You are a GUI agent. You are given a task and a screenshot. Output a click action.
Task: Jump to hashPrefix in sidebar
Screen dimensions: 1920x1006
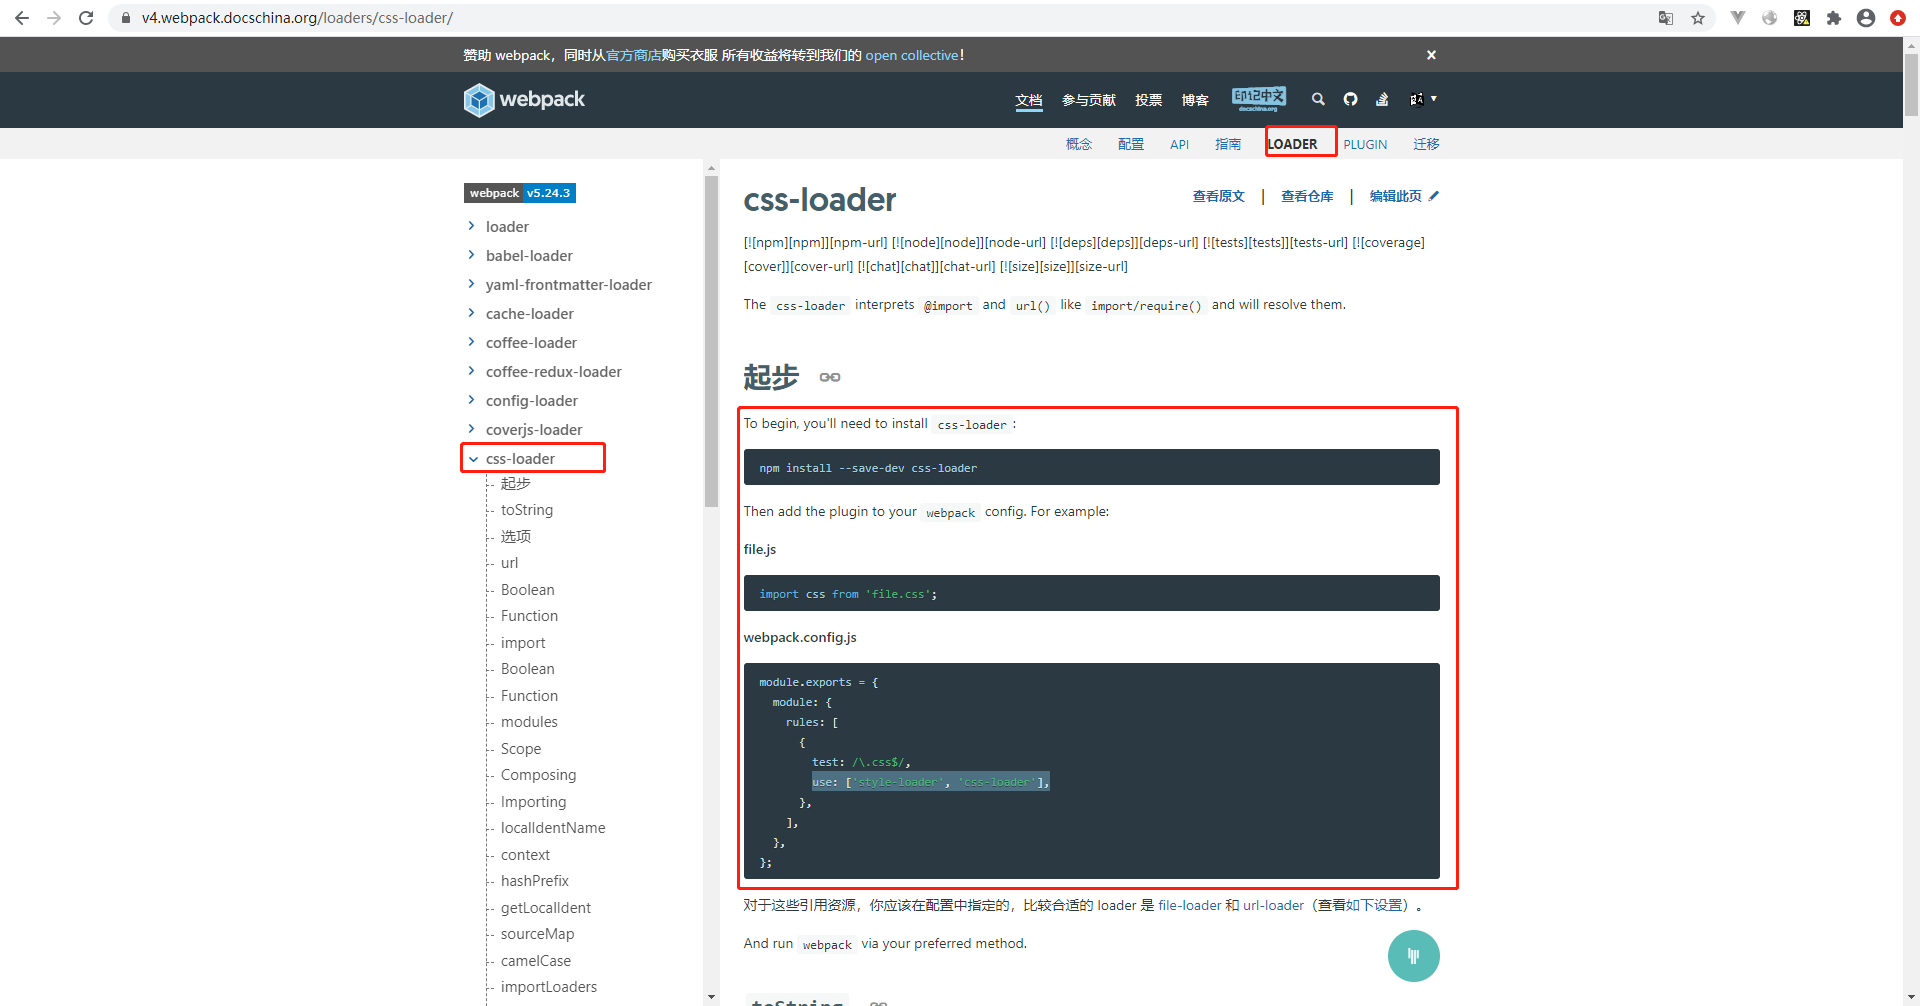pyautogui.click(x=535, y=881)
